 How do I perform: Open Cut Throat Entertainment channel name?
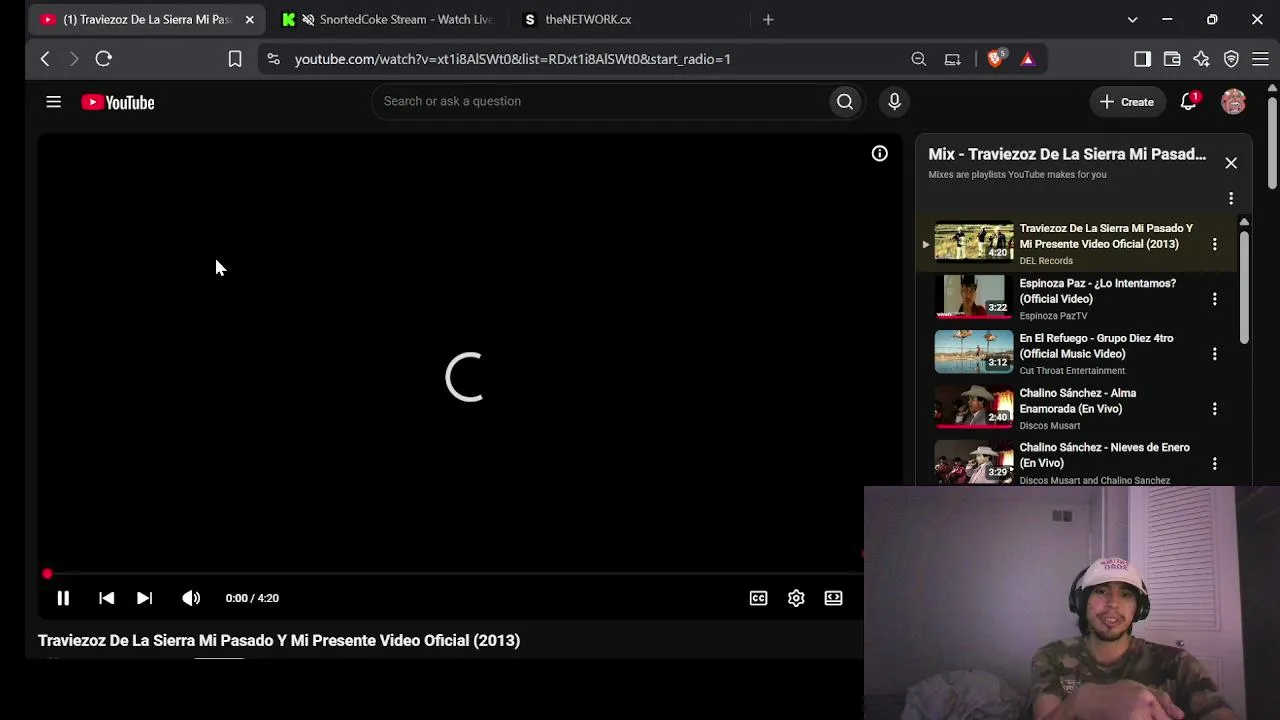tap(1072, 371)
